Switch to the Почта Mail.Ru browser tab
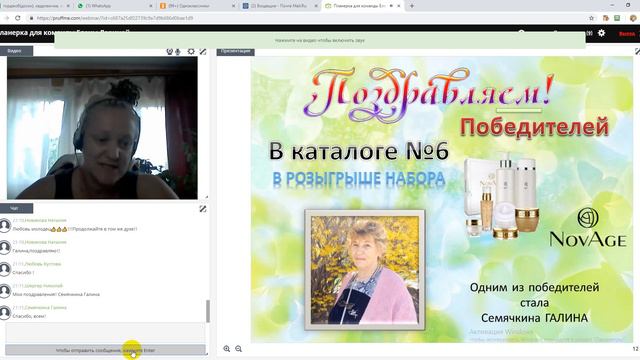 pos(279,6)
